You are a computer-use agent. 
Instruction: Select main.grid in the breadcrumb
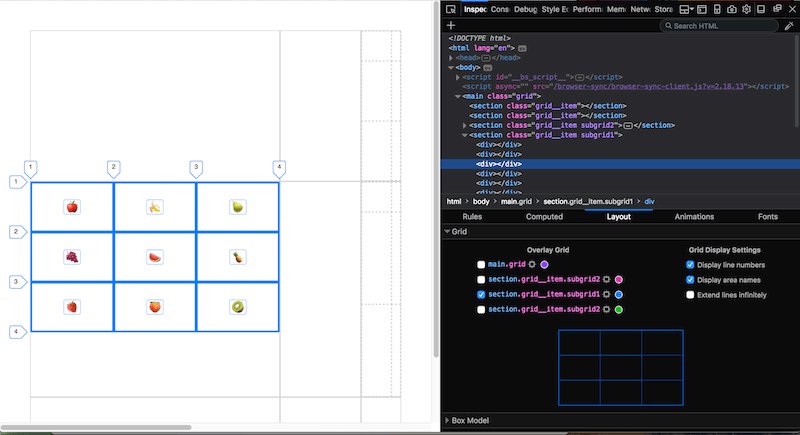[516, 201]
